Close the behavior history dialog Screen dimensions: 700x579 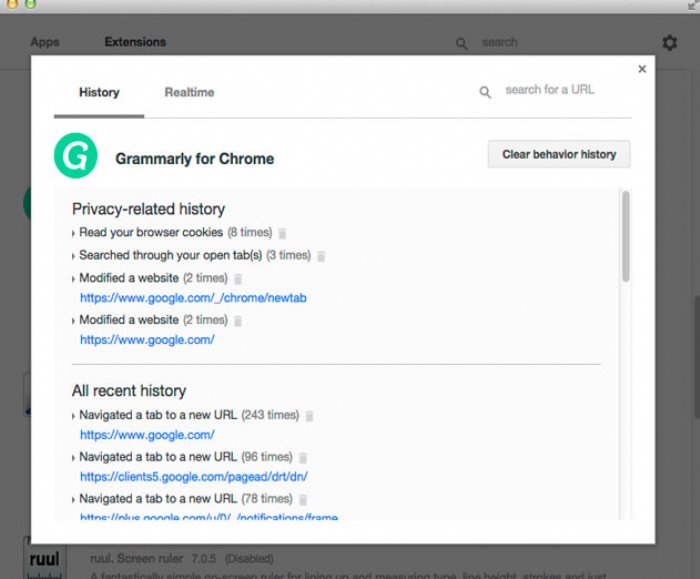(x=642, y=69)
